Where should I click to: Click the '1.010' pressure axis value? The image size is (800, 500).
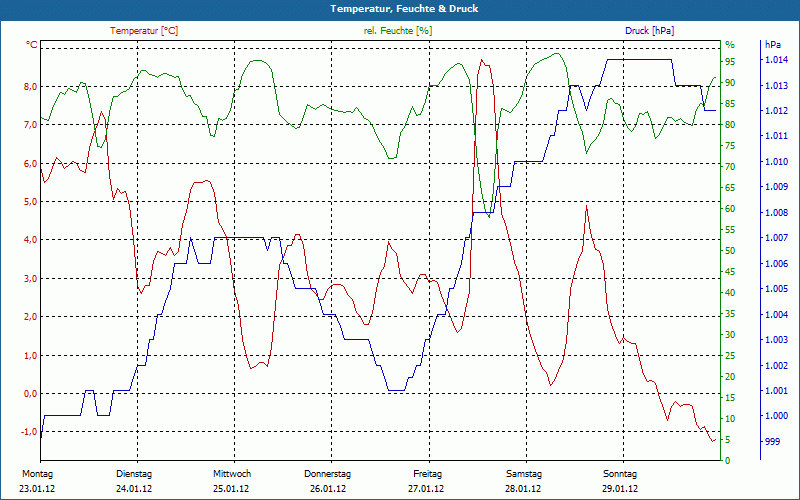click(776, 162)
